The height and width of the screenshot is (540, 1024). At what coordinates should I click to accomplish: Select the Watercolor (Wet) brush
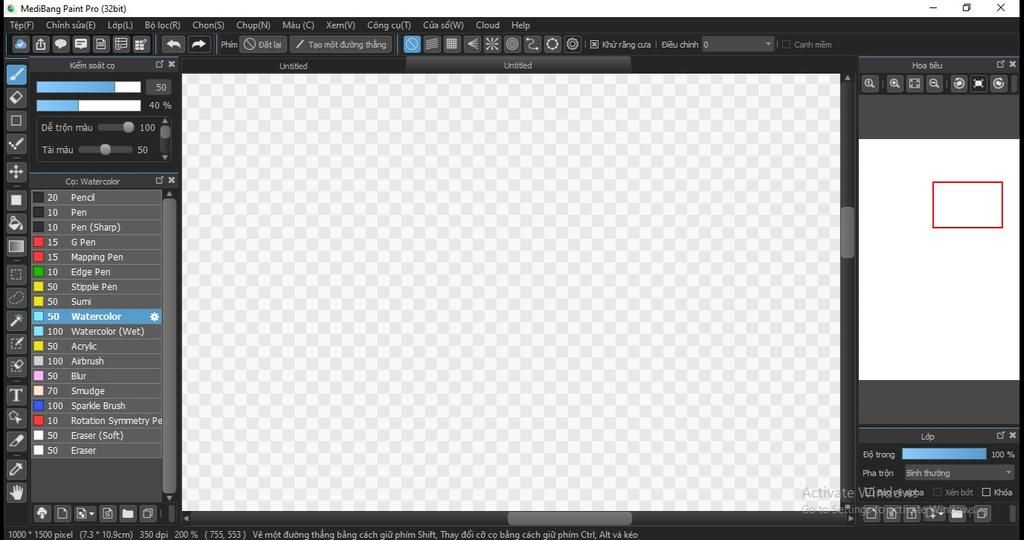pos(97,332)
